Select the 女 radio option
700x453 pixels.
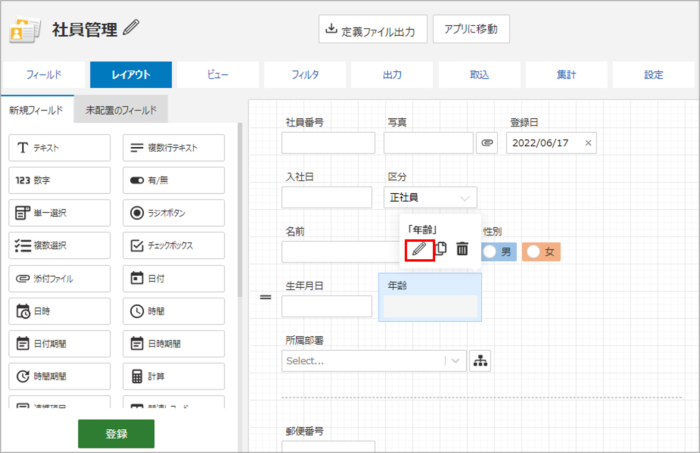point(541,252)
